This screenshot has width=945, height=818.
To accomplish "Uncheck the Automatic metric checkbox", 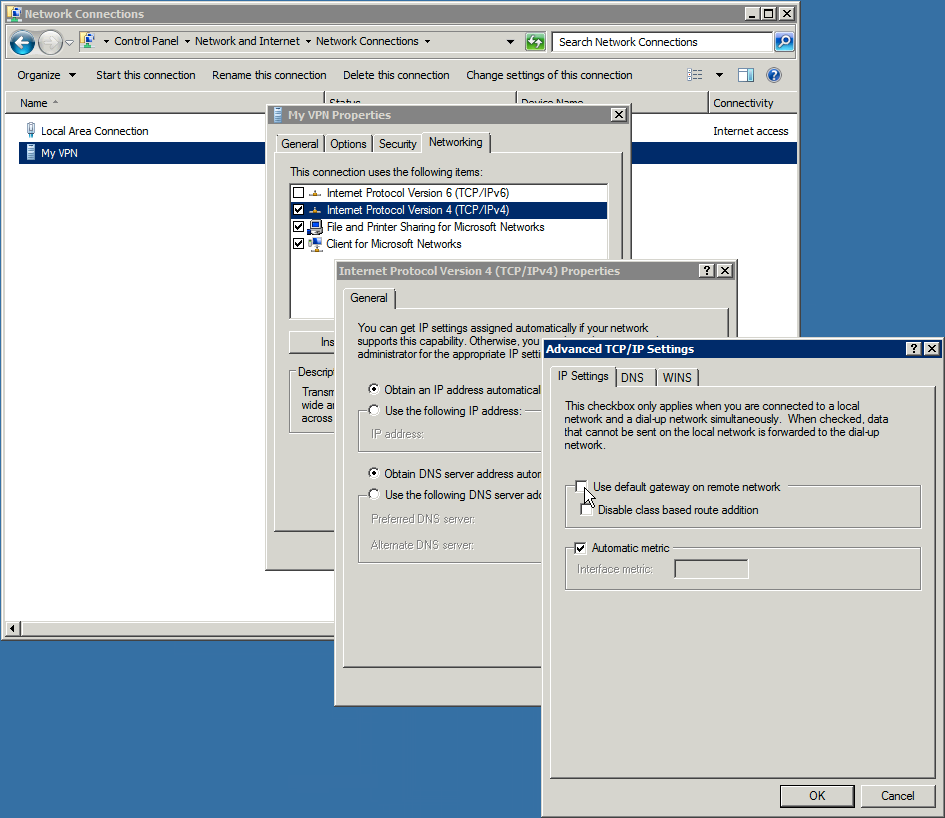I will (x=580, y=548).
